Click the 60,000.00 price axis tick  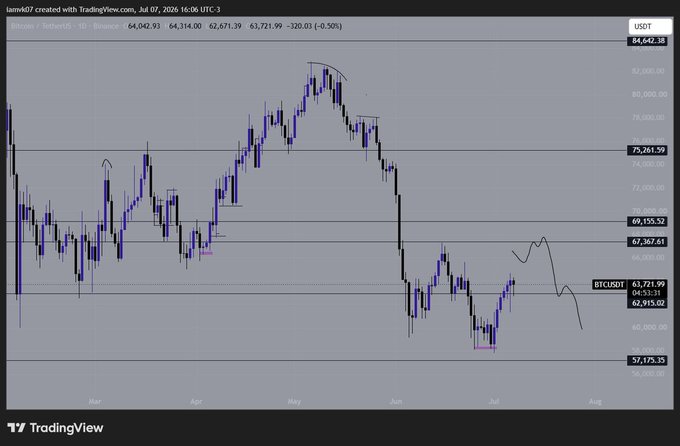tap(648, 327)
